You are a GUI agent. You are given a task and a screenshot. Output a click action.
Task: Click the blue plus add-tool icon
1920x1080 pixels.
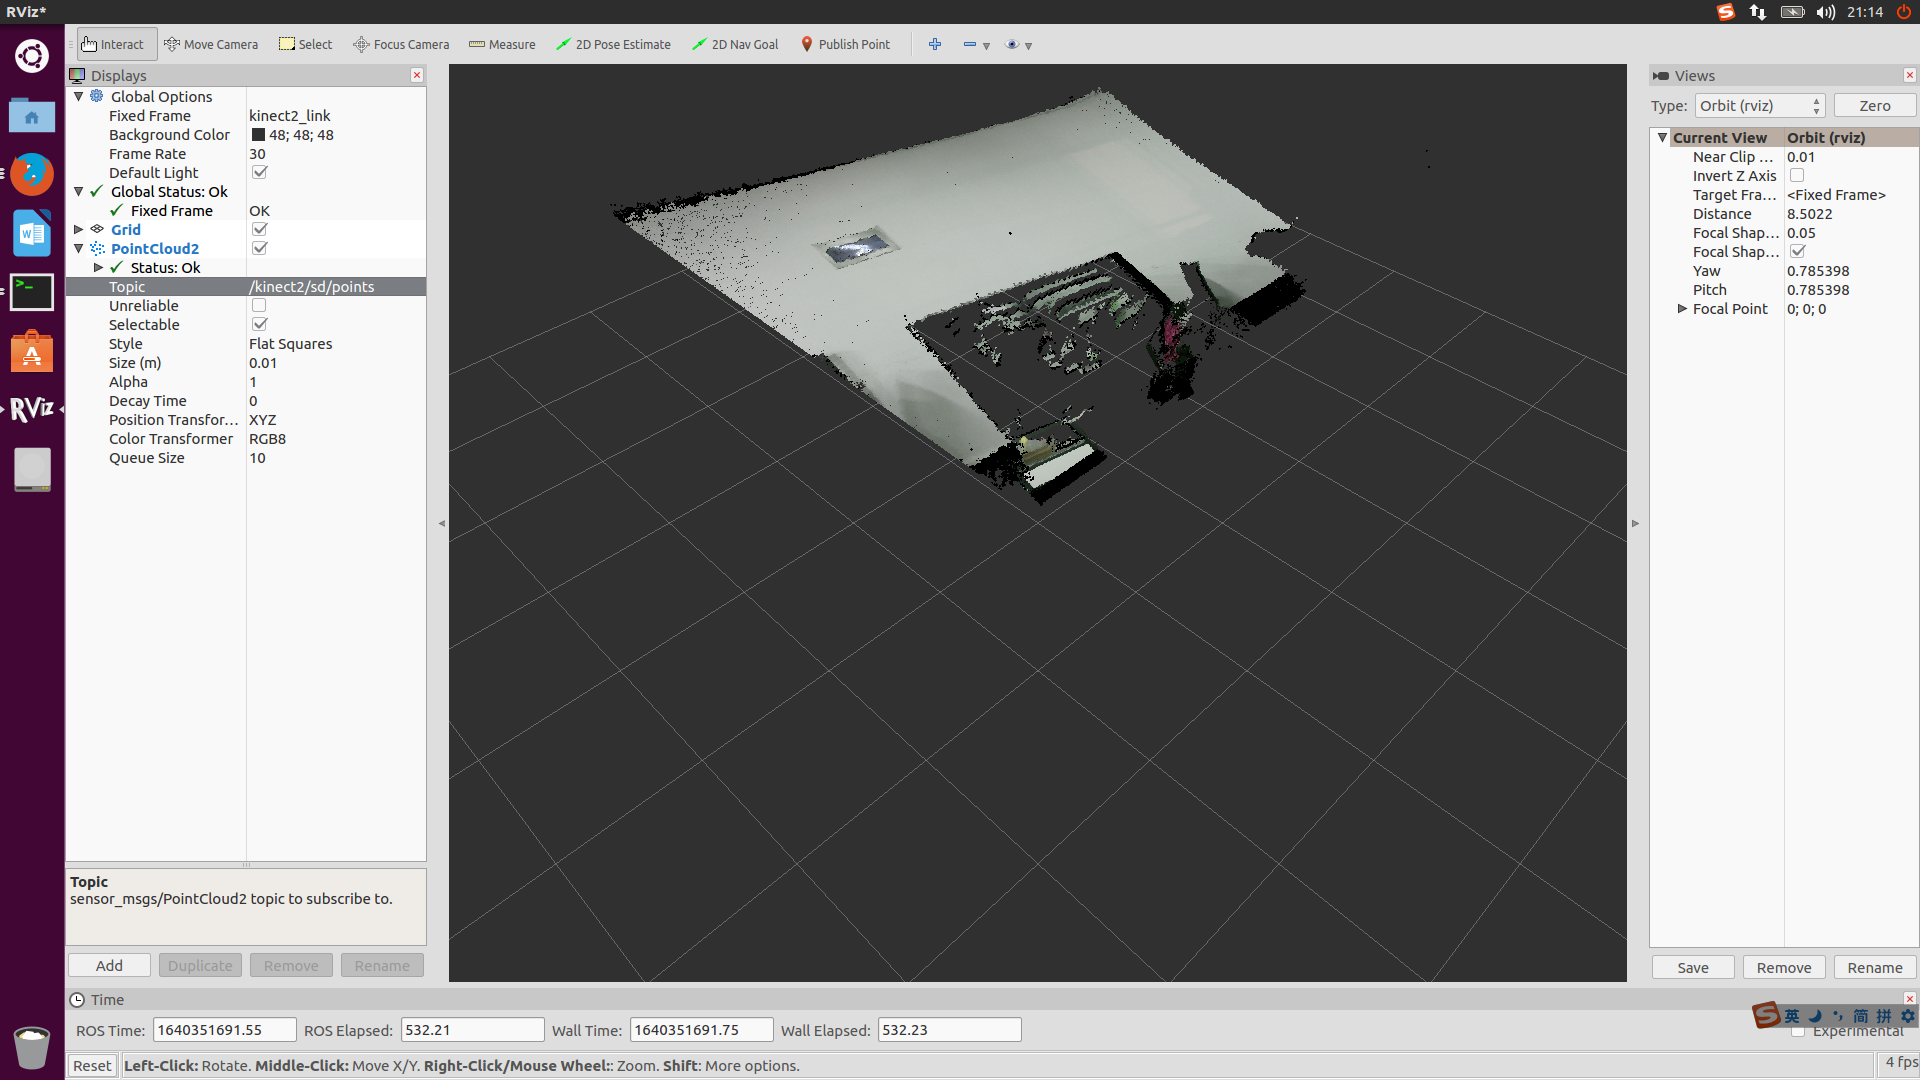coord(935,44)
